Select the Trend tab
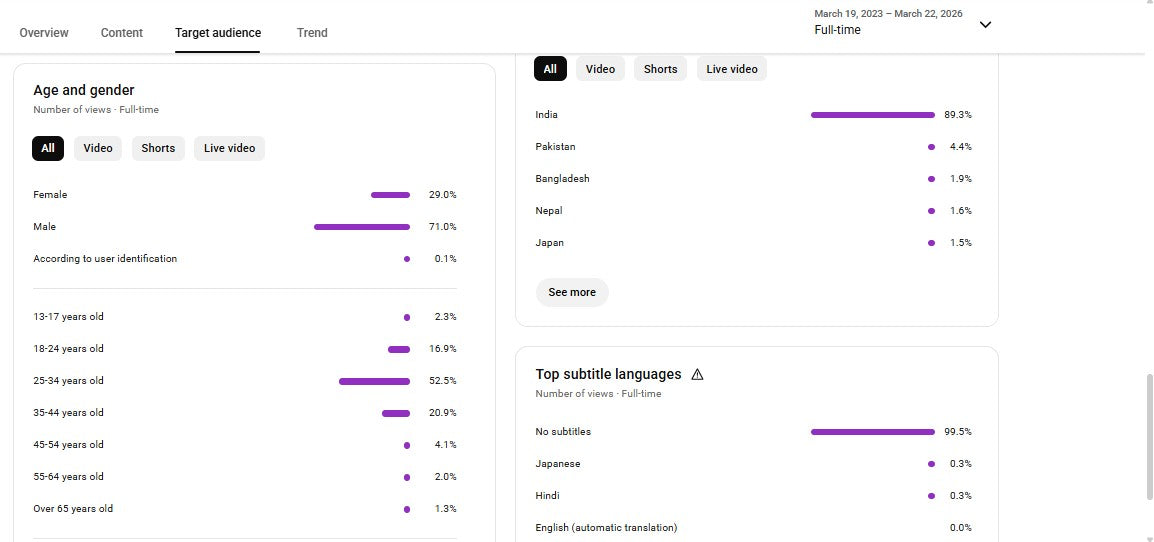 pyautogui.click(x=312, y=33)
